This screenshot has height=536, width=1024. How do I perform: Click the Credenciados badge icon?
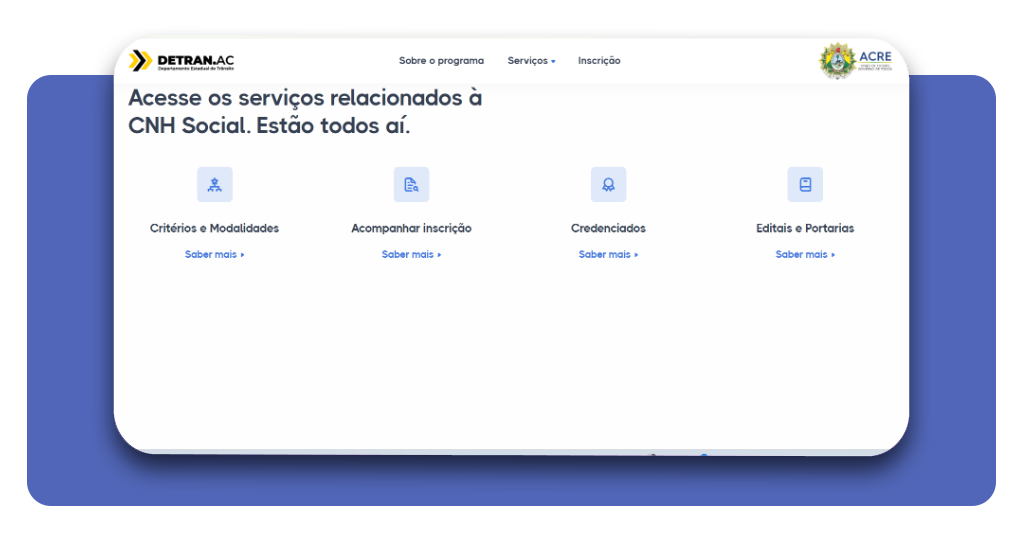[609, 185]
